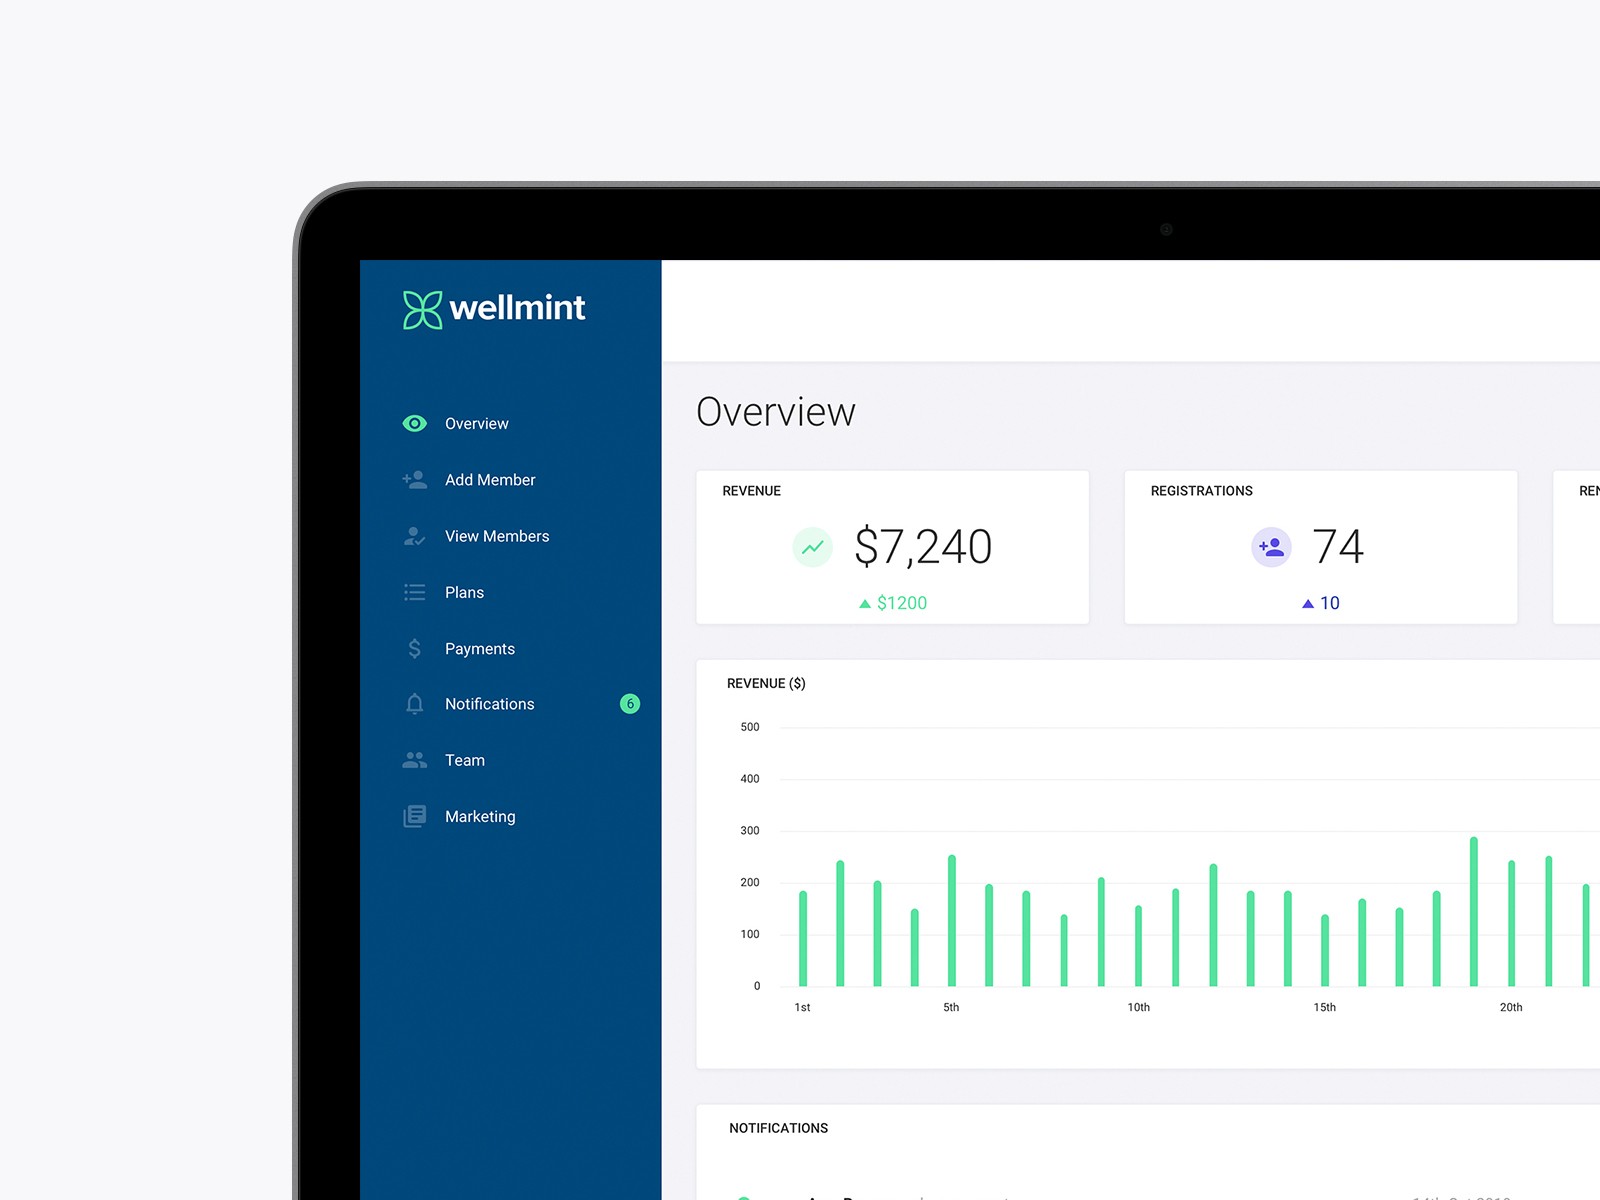Click the green triangle beside $1200
The width and height of the screenshot is (1600, 1200).
(865, 604)
